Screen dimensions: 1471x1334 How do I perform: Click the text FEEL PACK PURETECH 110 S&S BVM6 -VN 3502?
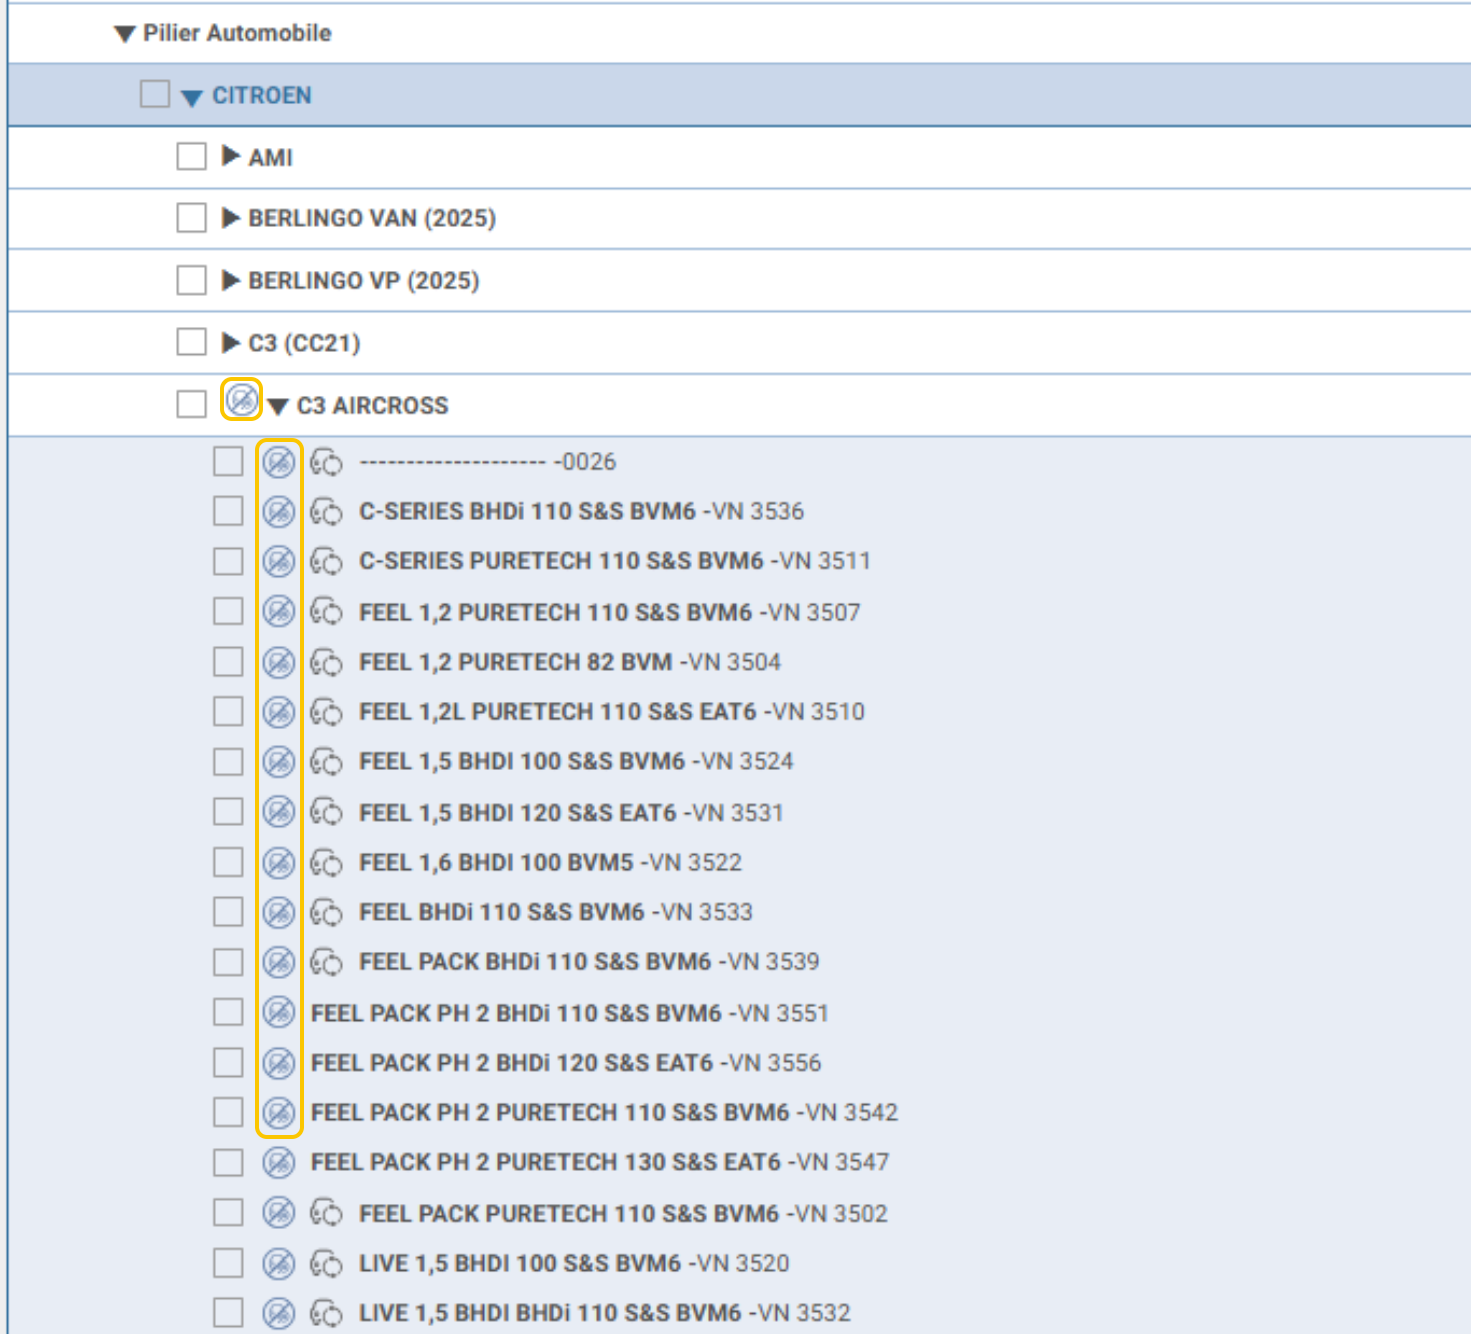click(624, 1213)
